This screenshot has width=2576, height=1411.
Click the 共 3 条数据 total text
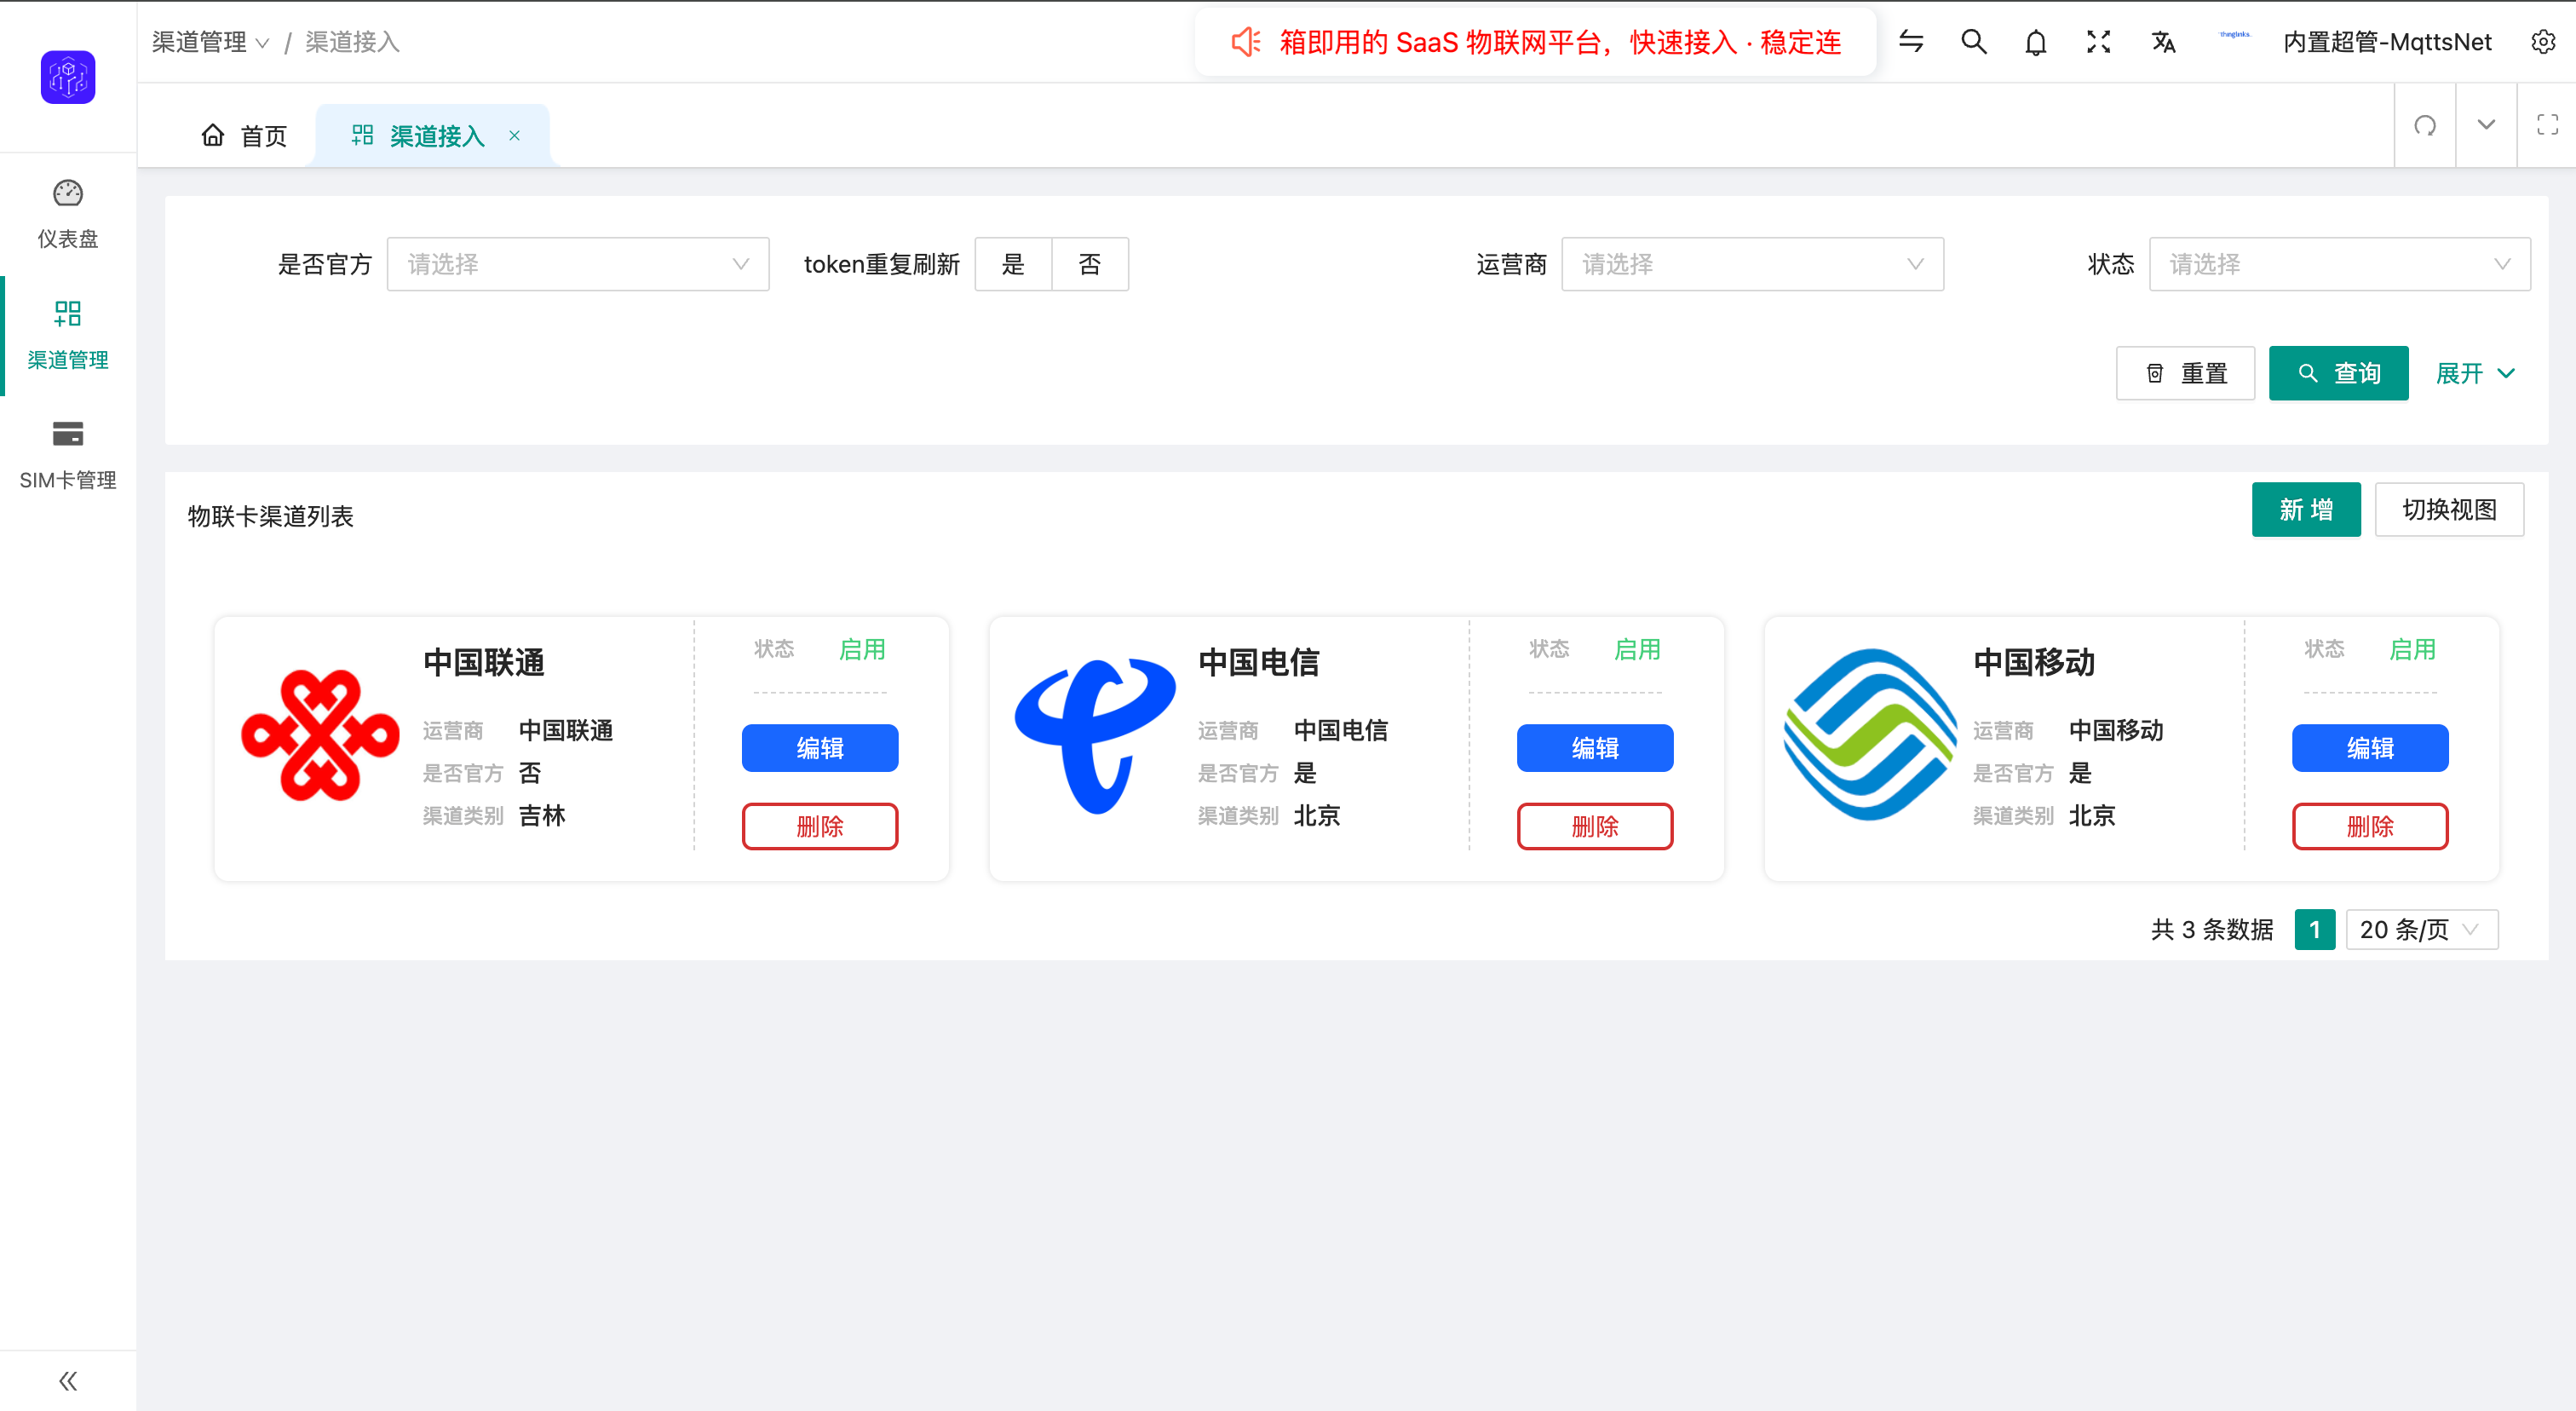click(x=2212, y=930)
